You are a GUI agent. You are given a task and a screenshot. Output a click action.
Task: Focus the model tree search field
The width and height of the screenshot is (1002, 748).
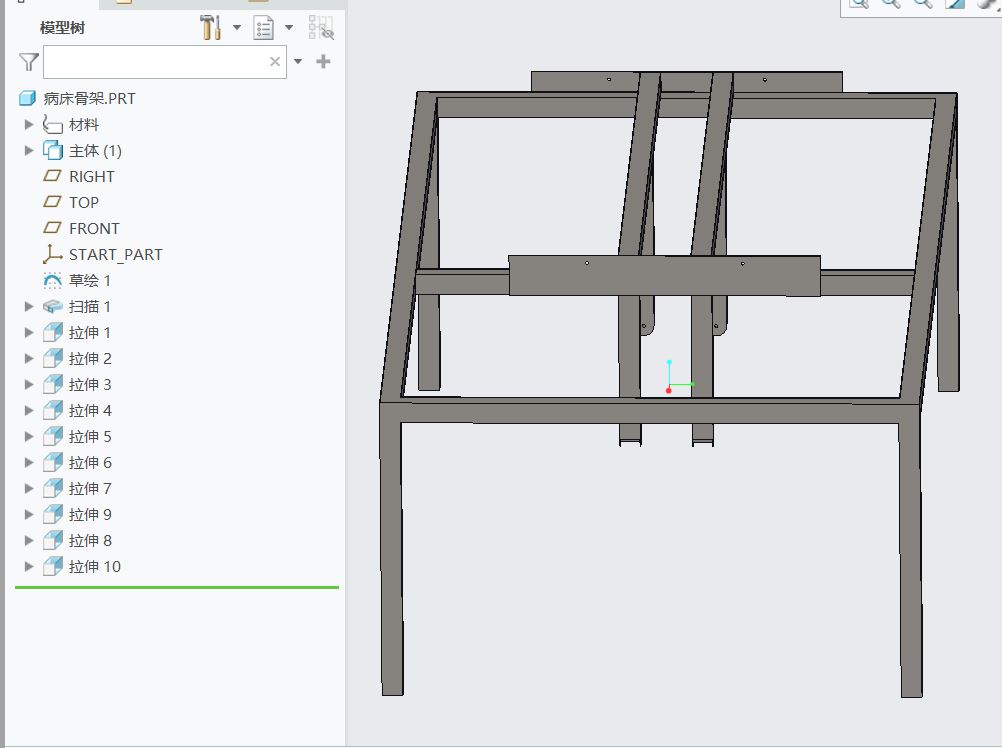pyautogui.click(x=164, y=62)
